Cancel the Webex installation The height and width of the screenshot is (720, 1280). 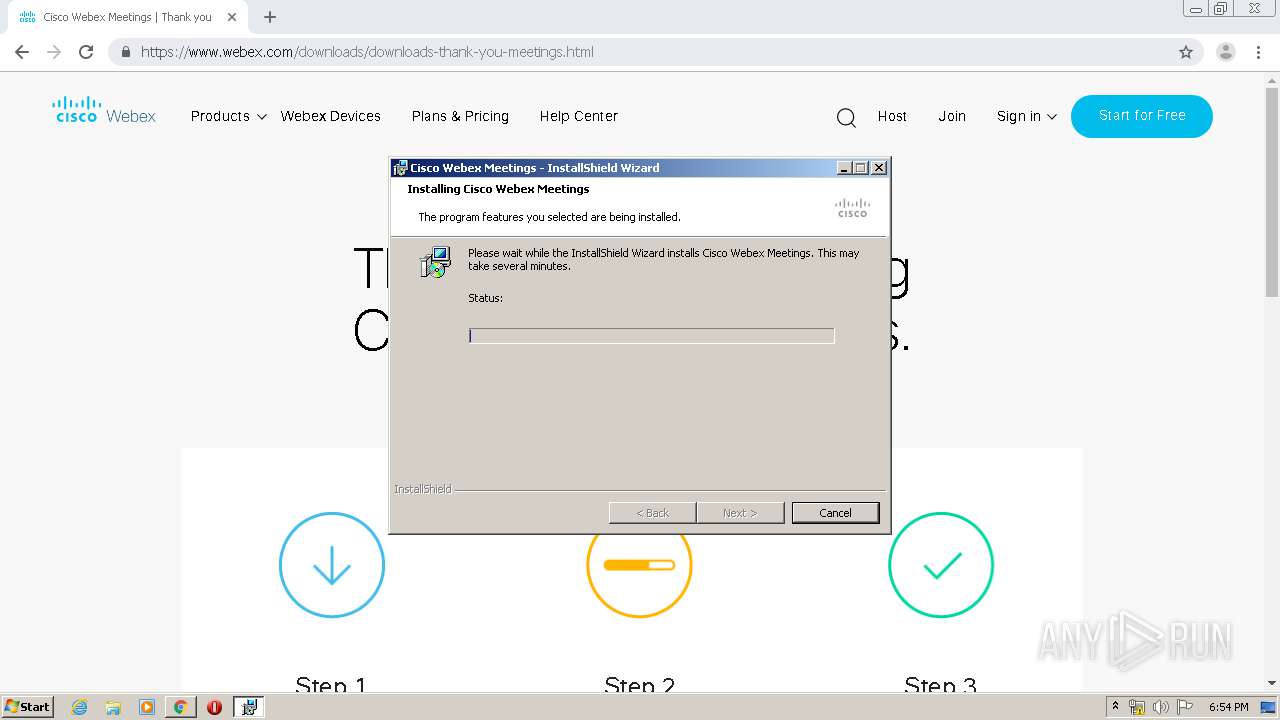pos(835,513)
